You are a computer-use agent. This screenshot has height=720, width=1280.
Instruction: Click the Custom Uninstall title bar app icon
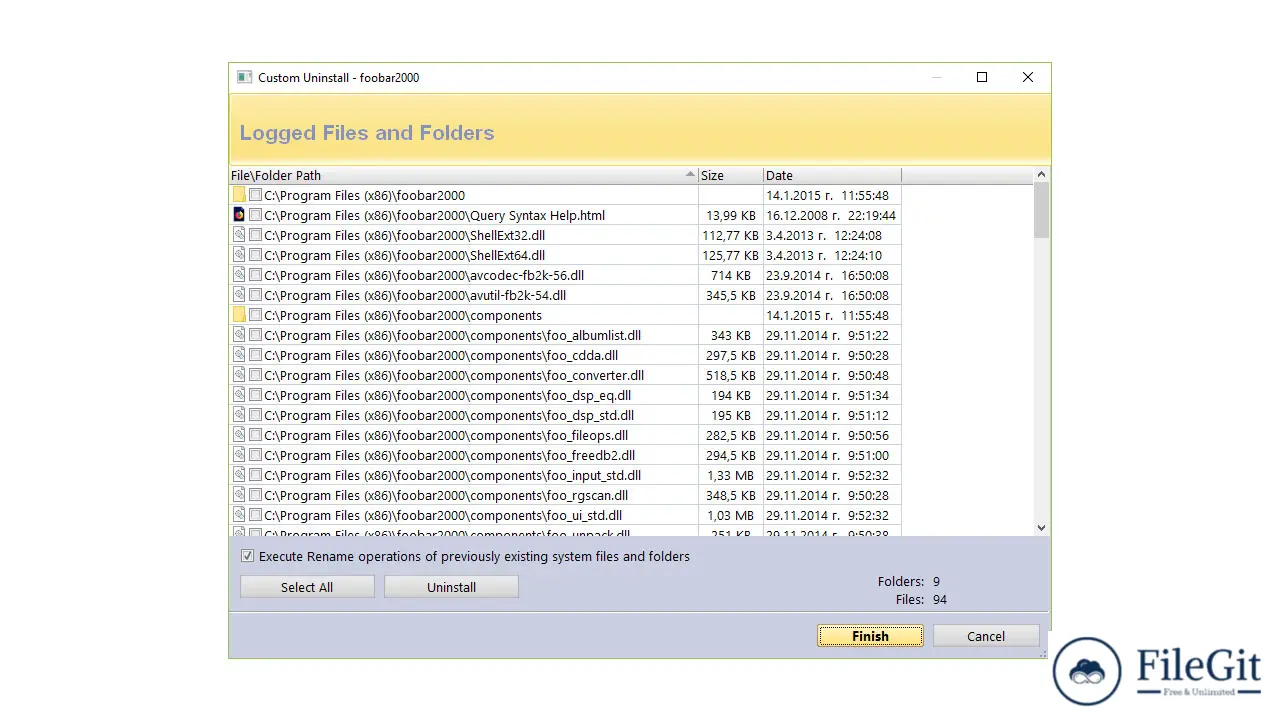(244, 77)
